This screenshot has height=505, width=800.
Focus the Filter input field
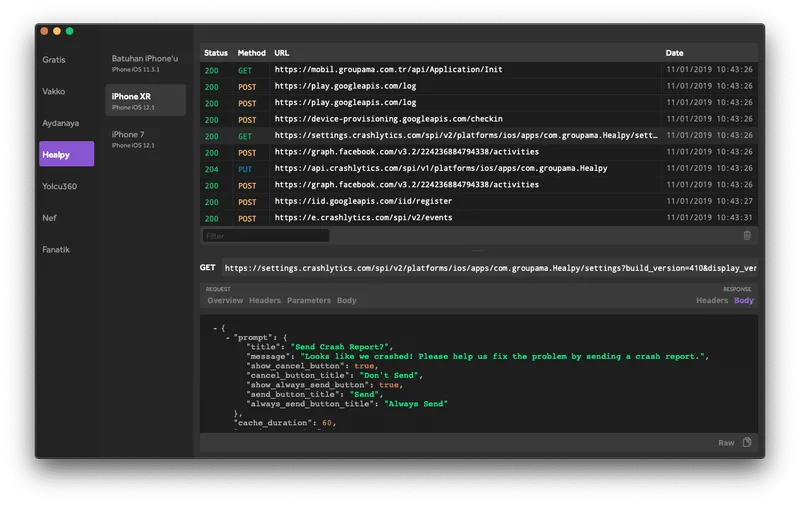(266, 236)
